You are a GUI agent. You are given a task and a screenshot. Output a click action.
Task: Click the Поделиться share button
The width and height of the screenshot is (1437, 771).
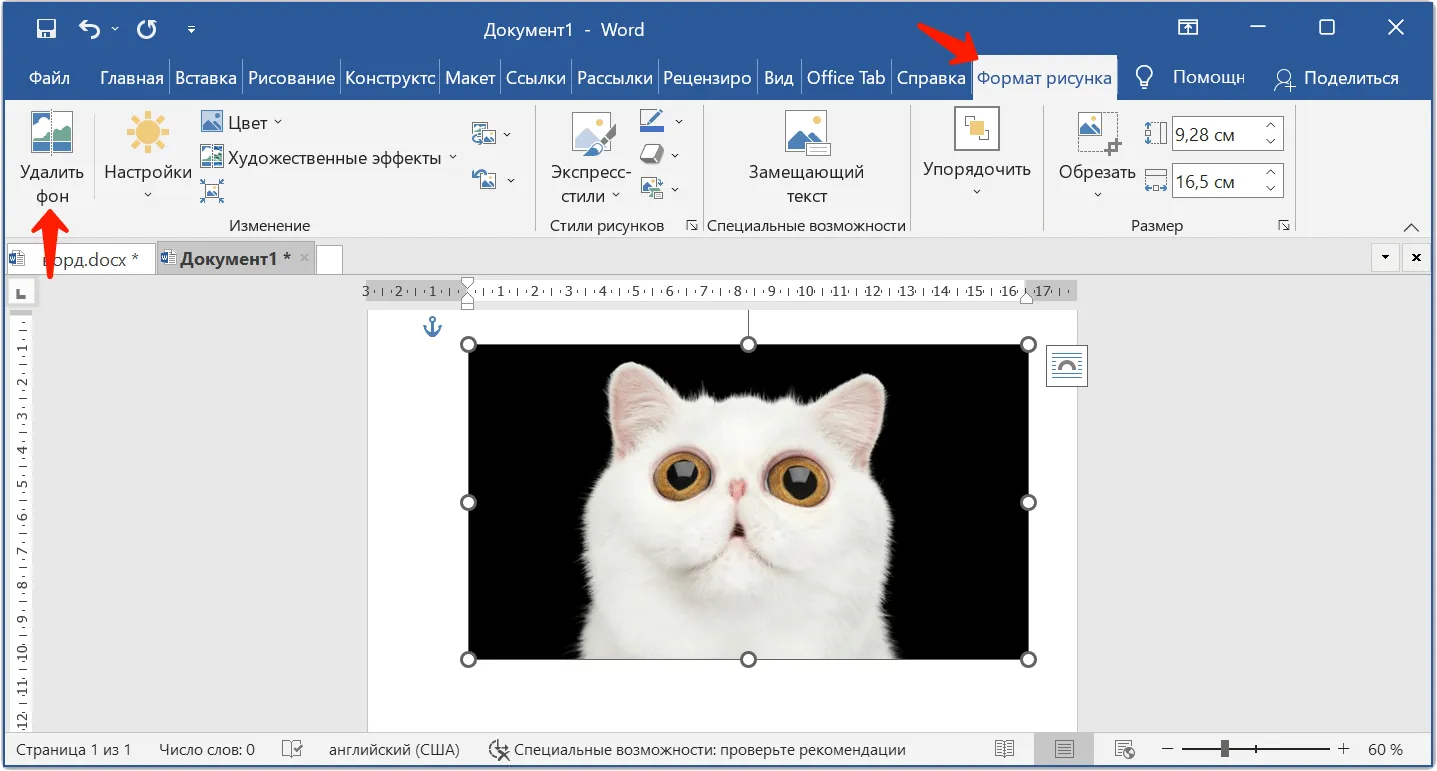1335,78
